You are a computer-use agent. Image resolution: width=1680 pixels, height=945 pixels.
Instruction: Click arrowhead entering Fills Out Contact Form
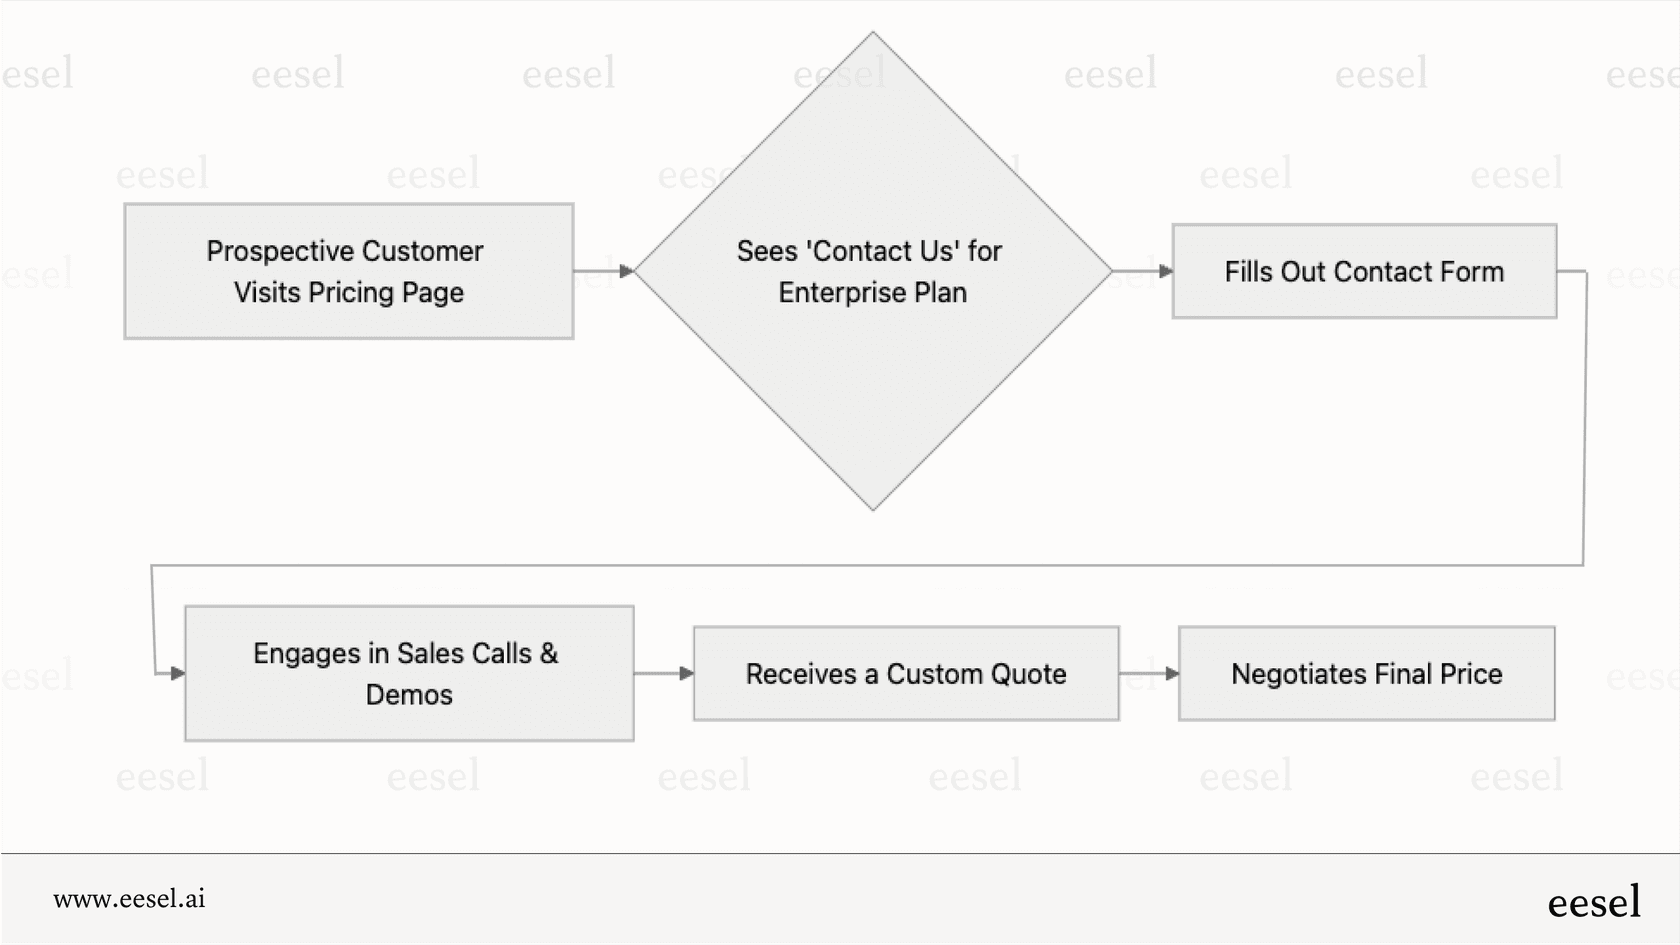click(1166, 271)
